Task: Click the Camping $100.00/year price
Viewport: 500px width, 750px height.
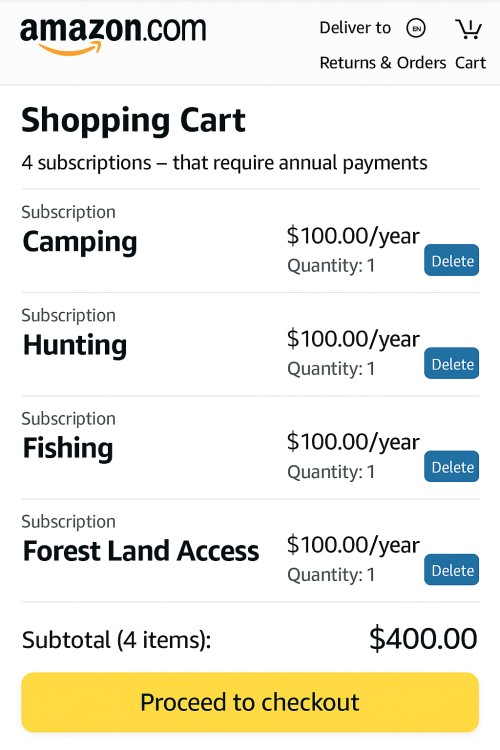Action: pos(353,236)
